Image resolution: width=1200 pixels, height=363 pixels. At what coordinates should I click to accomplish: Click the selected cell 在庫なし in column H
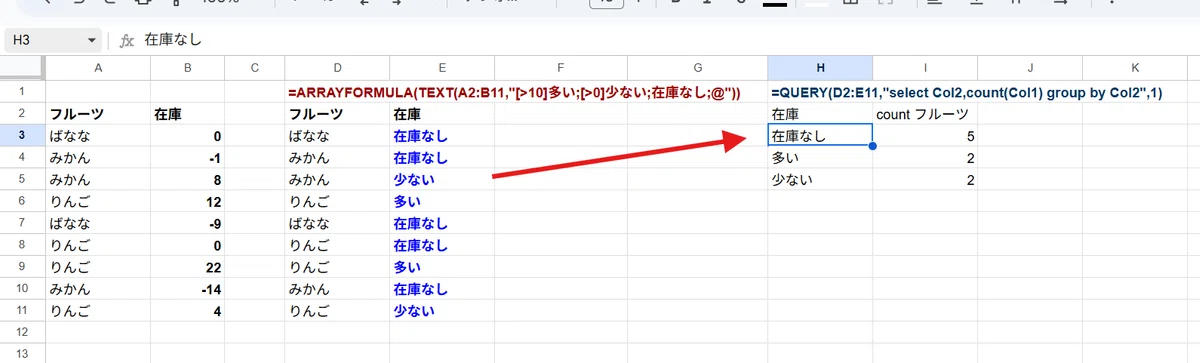[x=820, y=136]
